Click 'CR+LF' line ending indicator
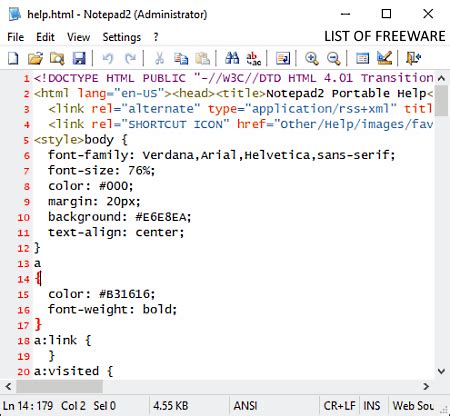This screenshot has width=450, height=416. pyautogui.click(x=340, y=406)
